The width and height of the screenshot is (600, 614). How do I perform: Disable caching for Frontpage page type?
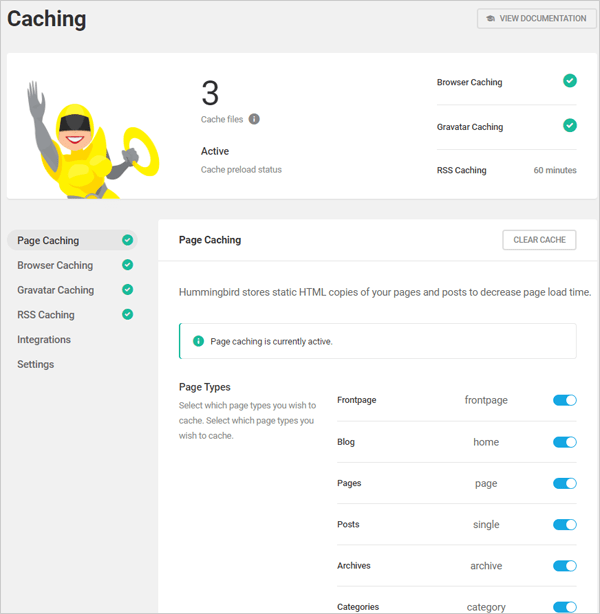point(565,400)
